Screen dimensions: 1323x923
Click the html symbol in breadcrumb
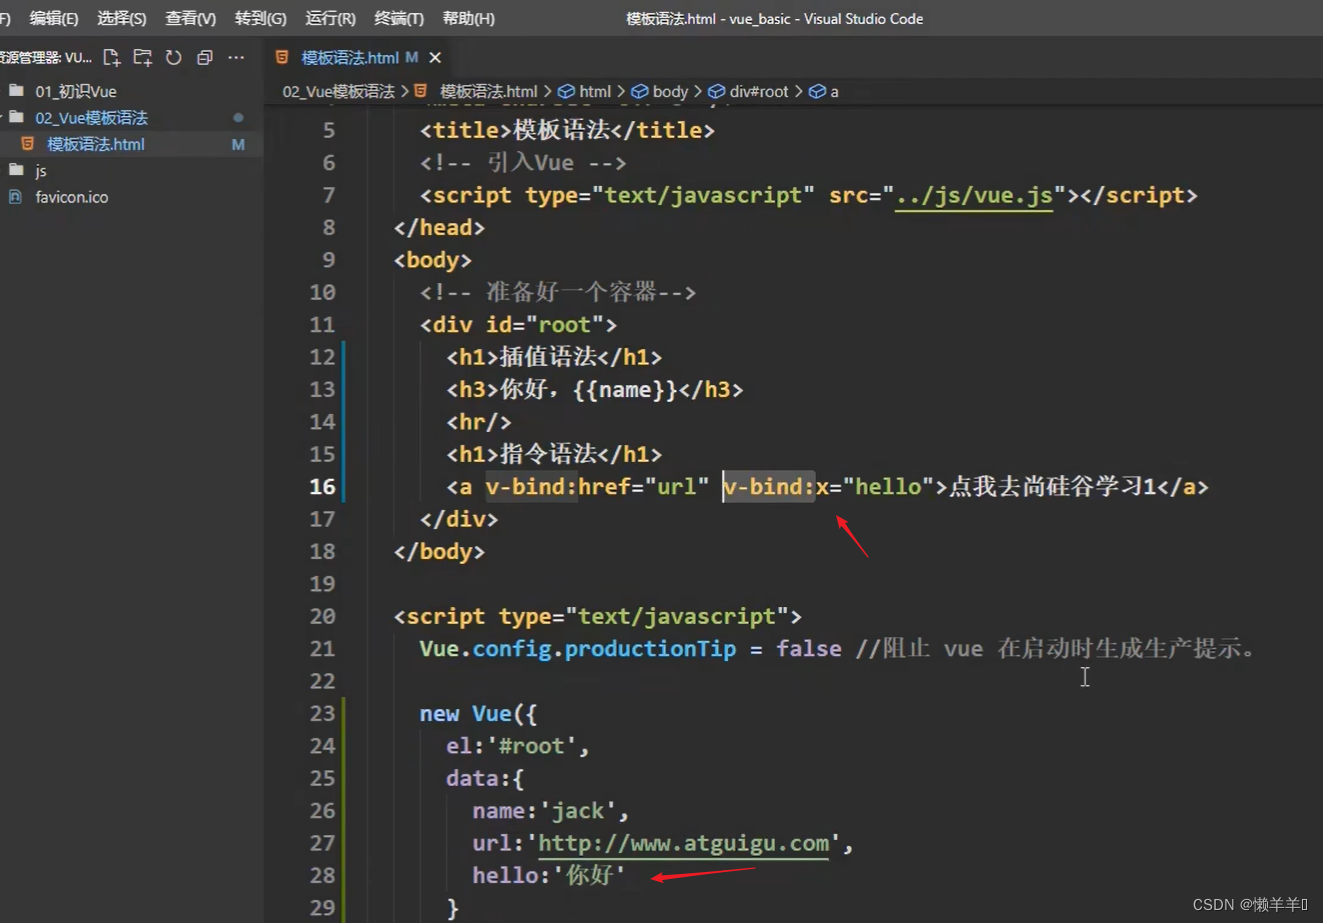[594, 92]
